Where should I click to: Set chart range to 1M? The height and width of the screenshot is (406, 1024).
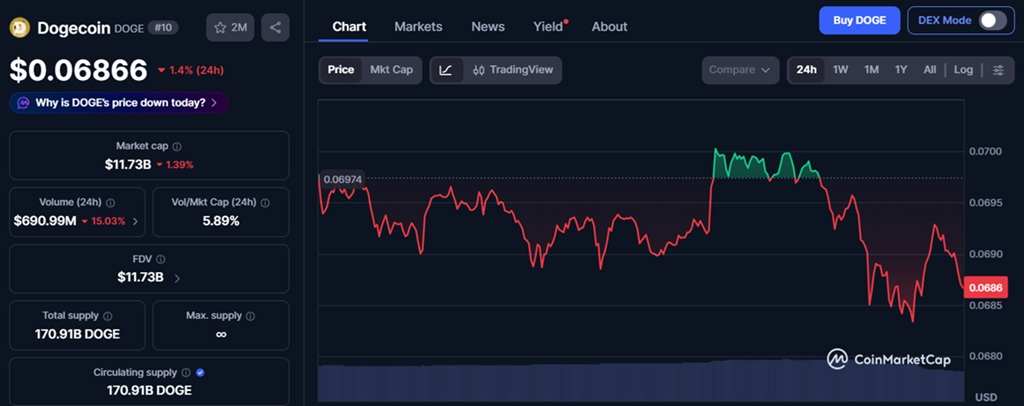(871, 70)
